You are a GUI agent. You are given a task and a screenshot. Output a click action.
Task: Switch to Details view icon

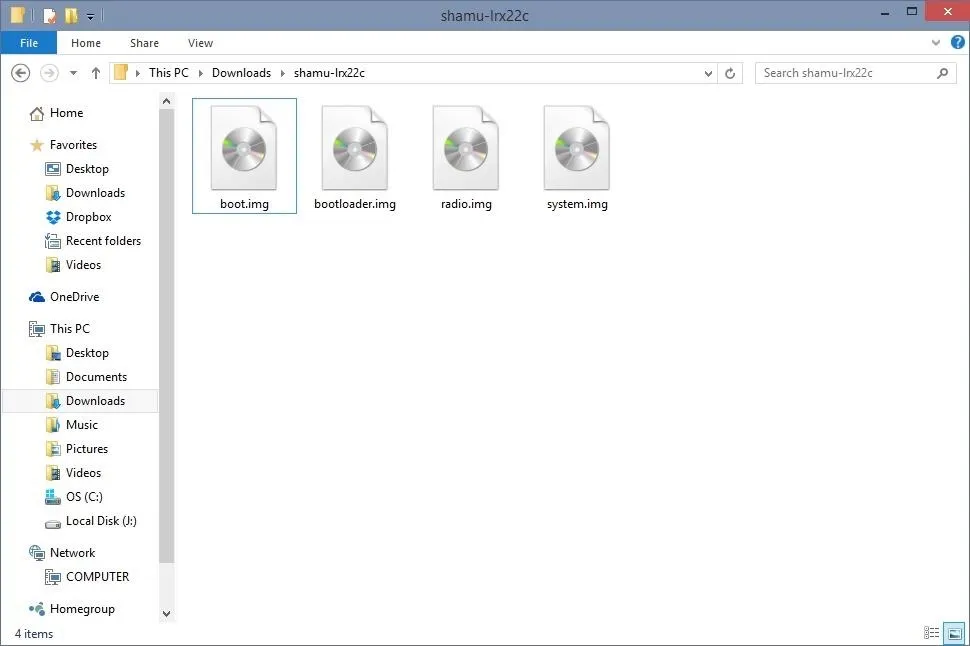[932, 632]
